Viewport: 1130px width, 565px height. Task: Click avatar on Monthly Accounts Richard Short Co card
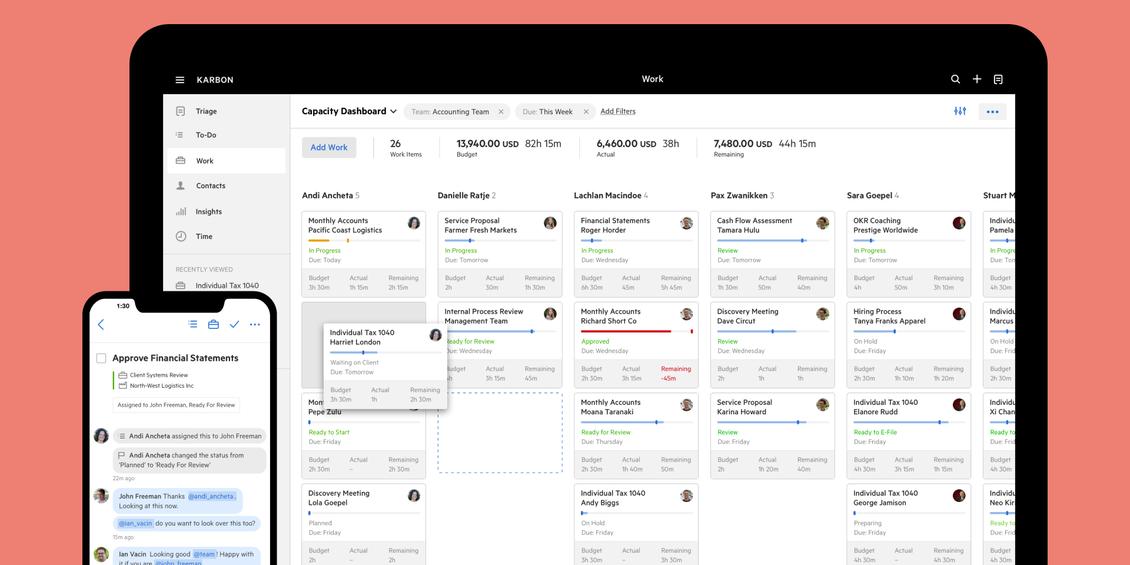point(686,313)
